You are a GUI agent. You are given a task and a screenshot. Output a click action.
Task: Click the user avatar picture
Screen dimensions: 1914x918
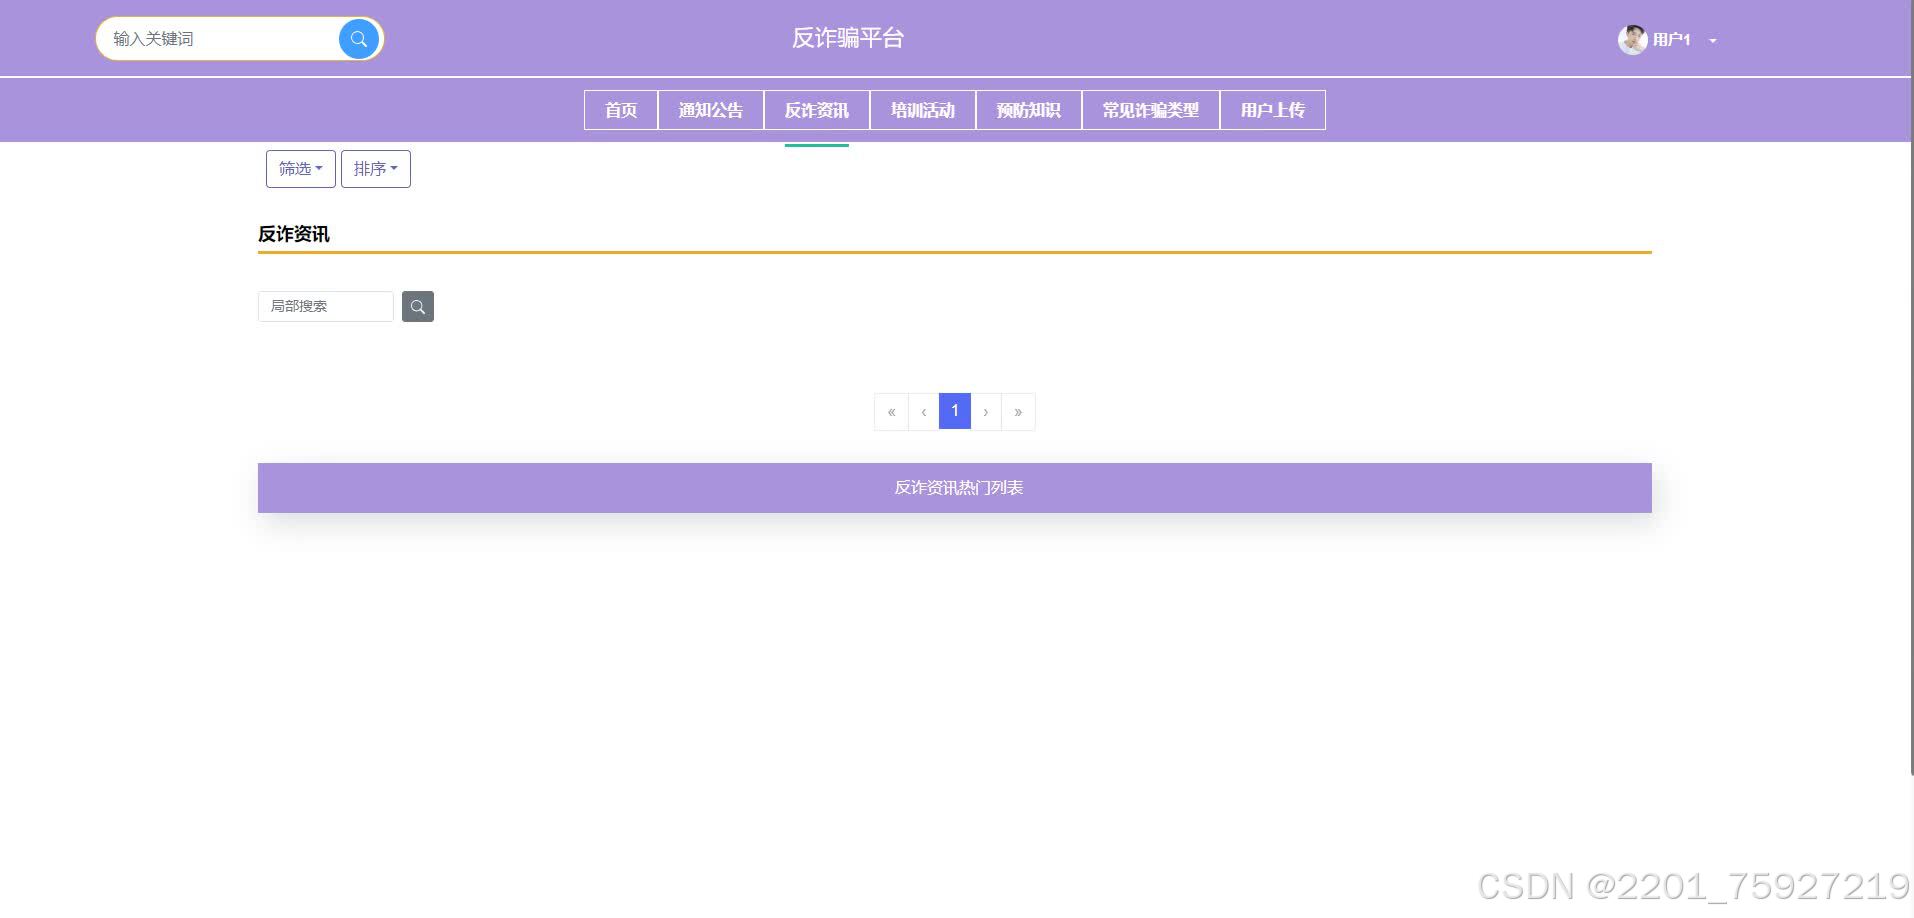[1632, 40]
